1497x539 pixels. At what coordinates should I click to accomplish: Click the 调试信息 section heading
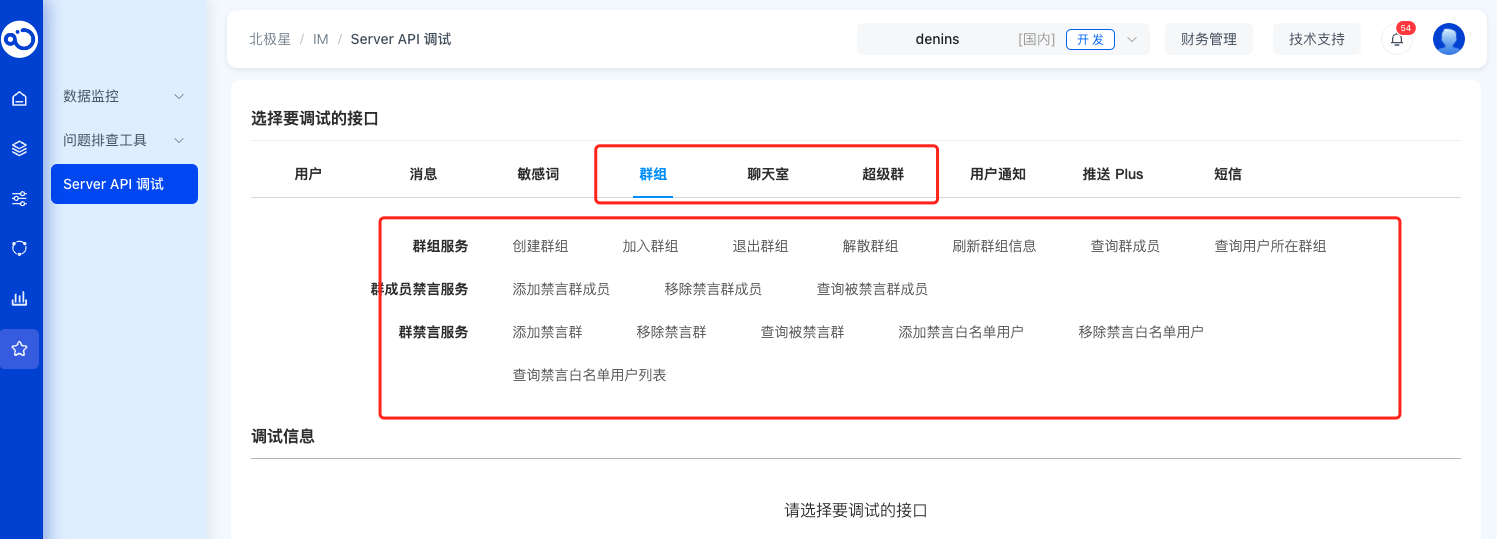coord(283,436)
